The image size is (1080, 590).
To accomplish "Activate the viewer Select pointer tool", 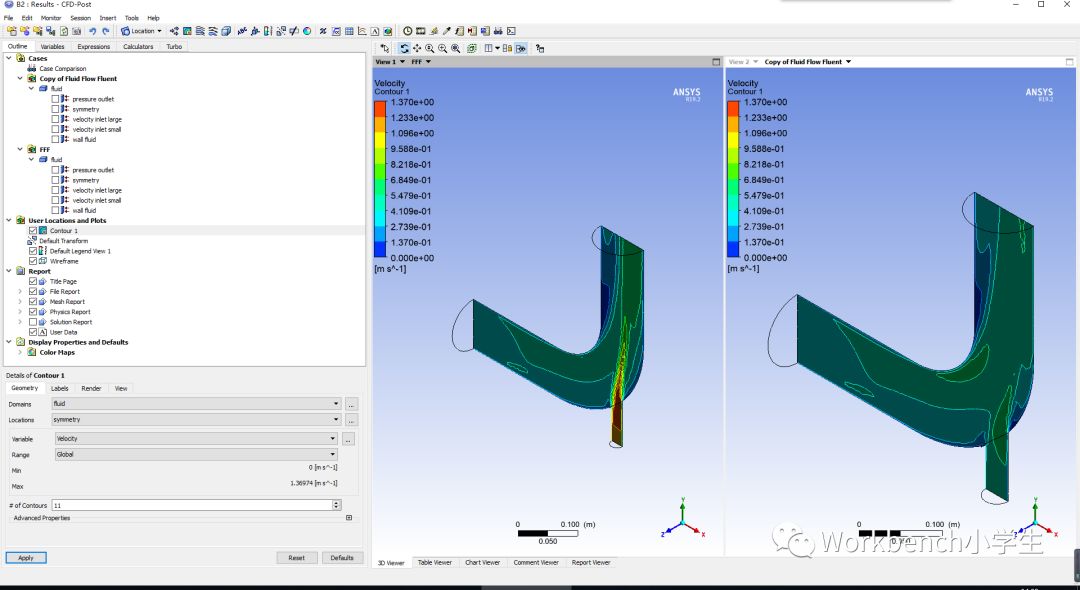I will 385,48.
